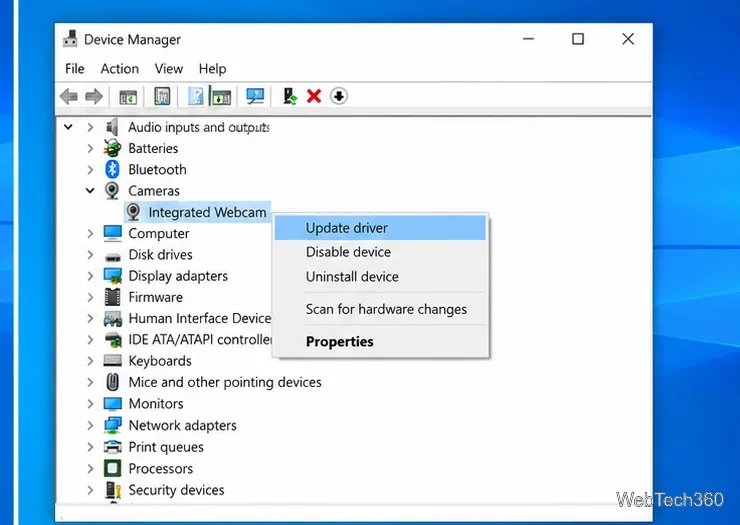This screenshot has height=525, width=740.
Task: Expand the Firmware chevron
Action: pos(90,297)
